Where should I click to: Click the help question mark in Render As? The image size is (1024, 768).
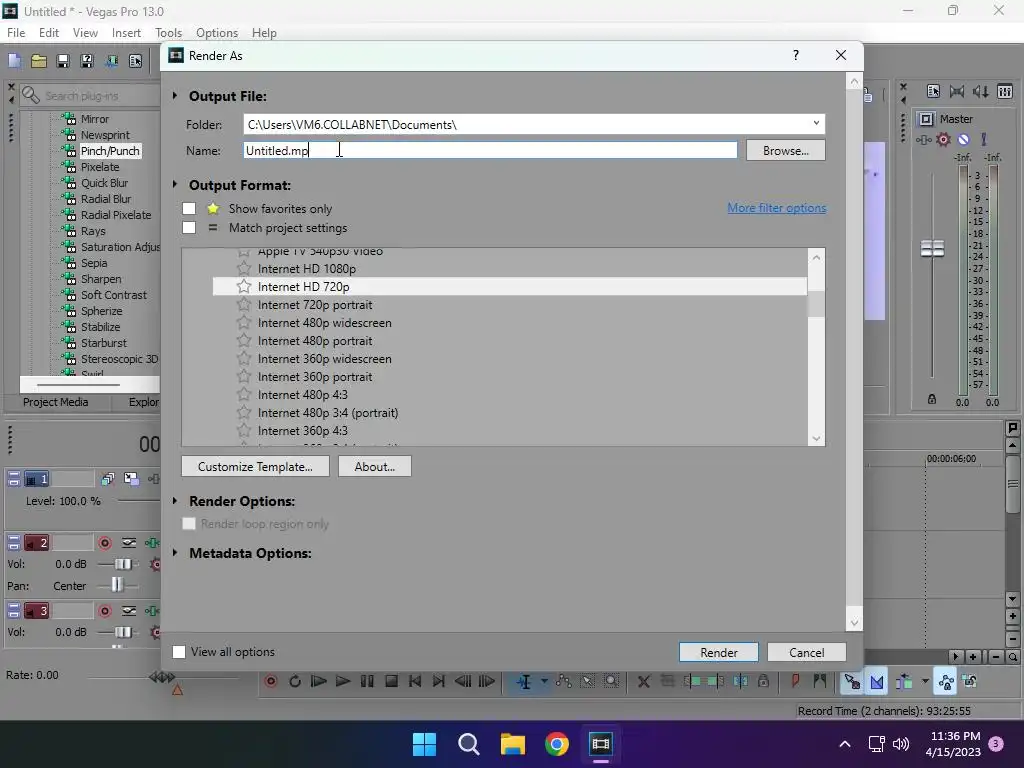pyautogui.click(x=795, y=56)
